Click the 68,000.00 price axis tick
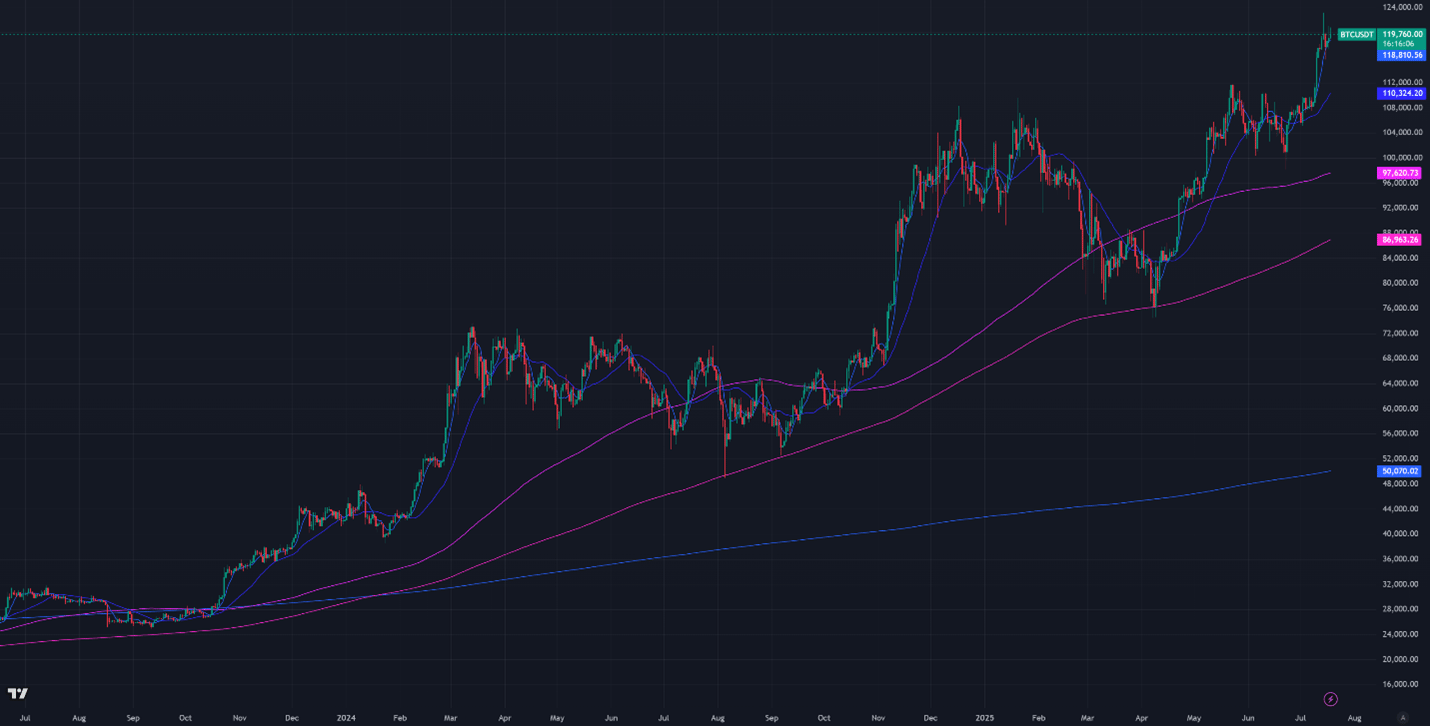Viewport: 1430px width, 726px height. (x=1400, y=358)
